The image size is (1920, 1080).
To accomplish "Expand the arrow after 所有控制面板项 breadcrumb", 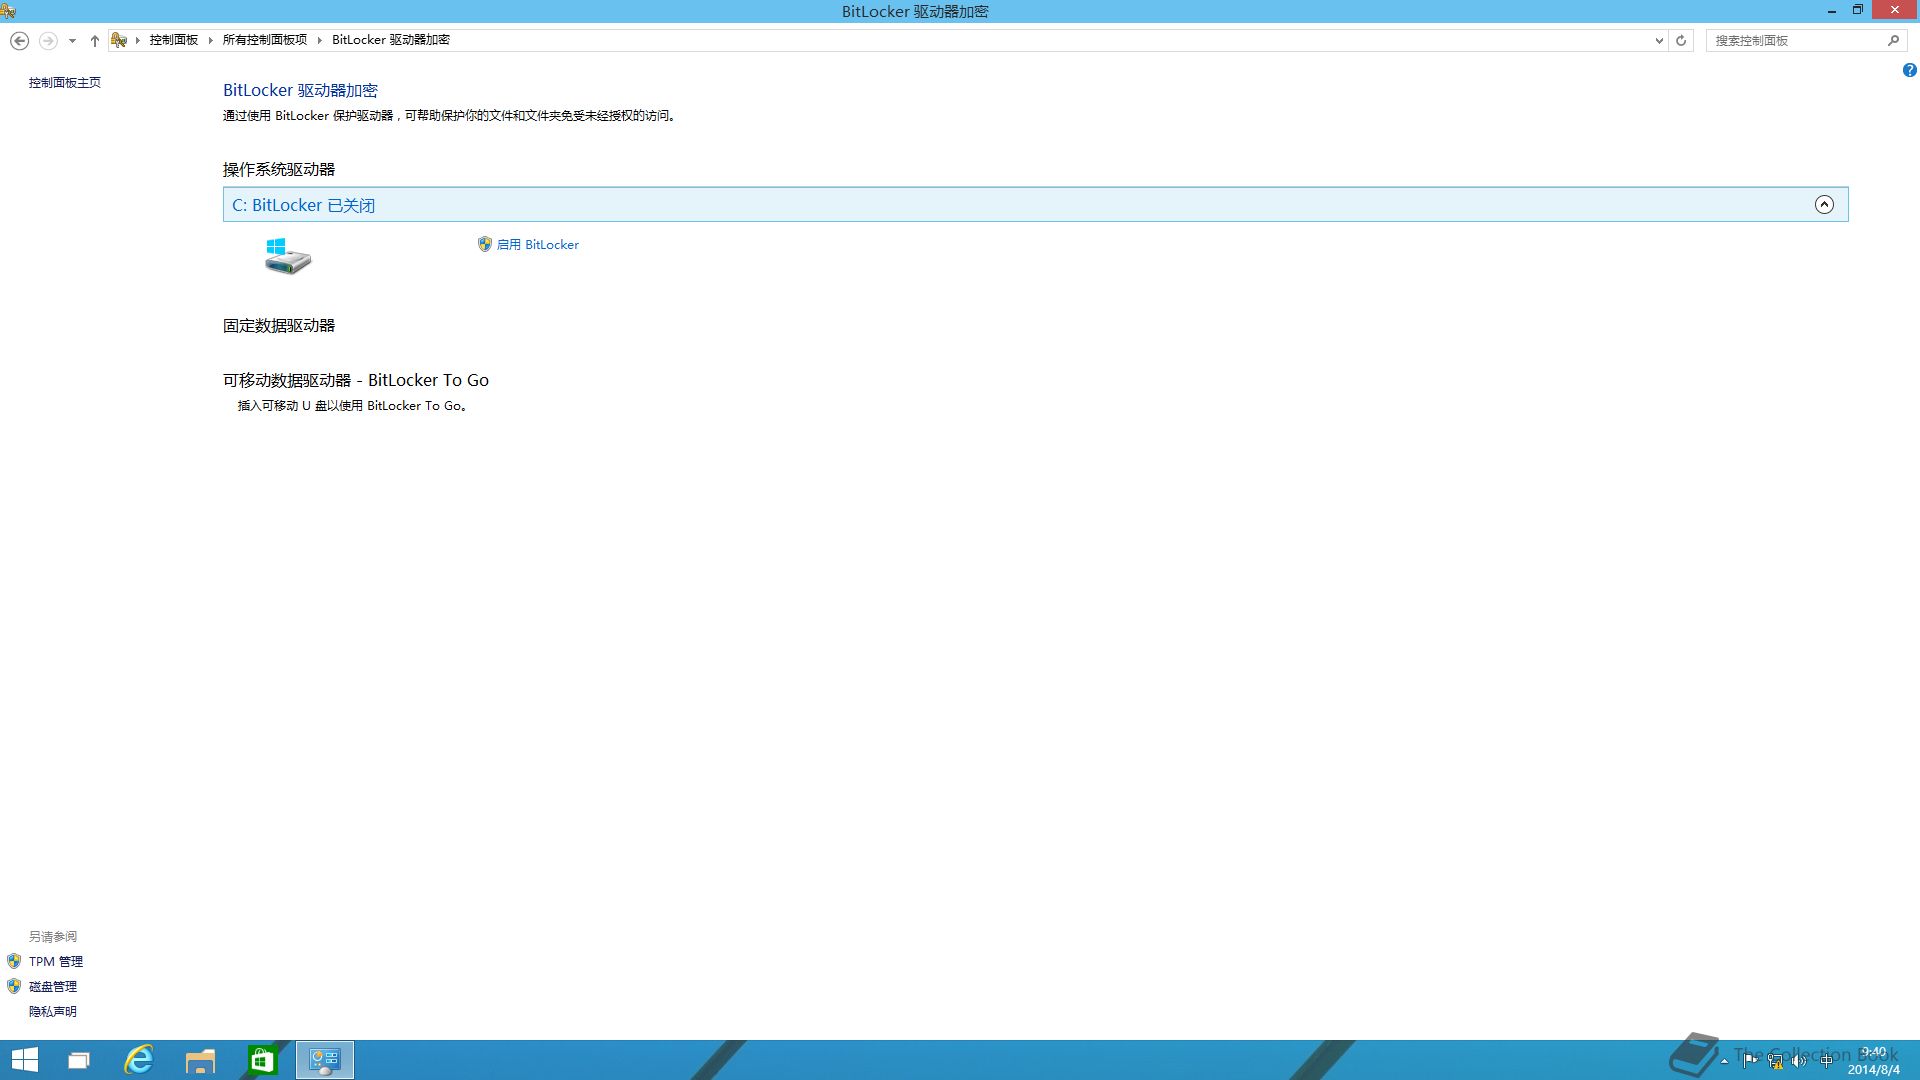I will (320, 40).
